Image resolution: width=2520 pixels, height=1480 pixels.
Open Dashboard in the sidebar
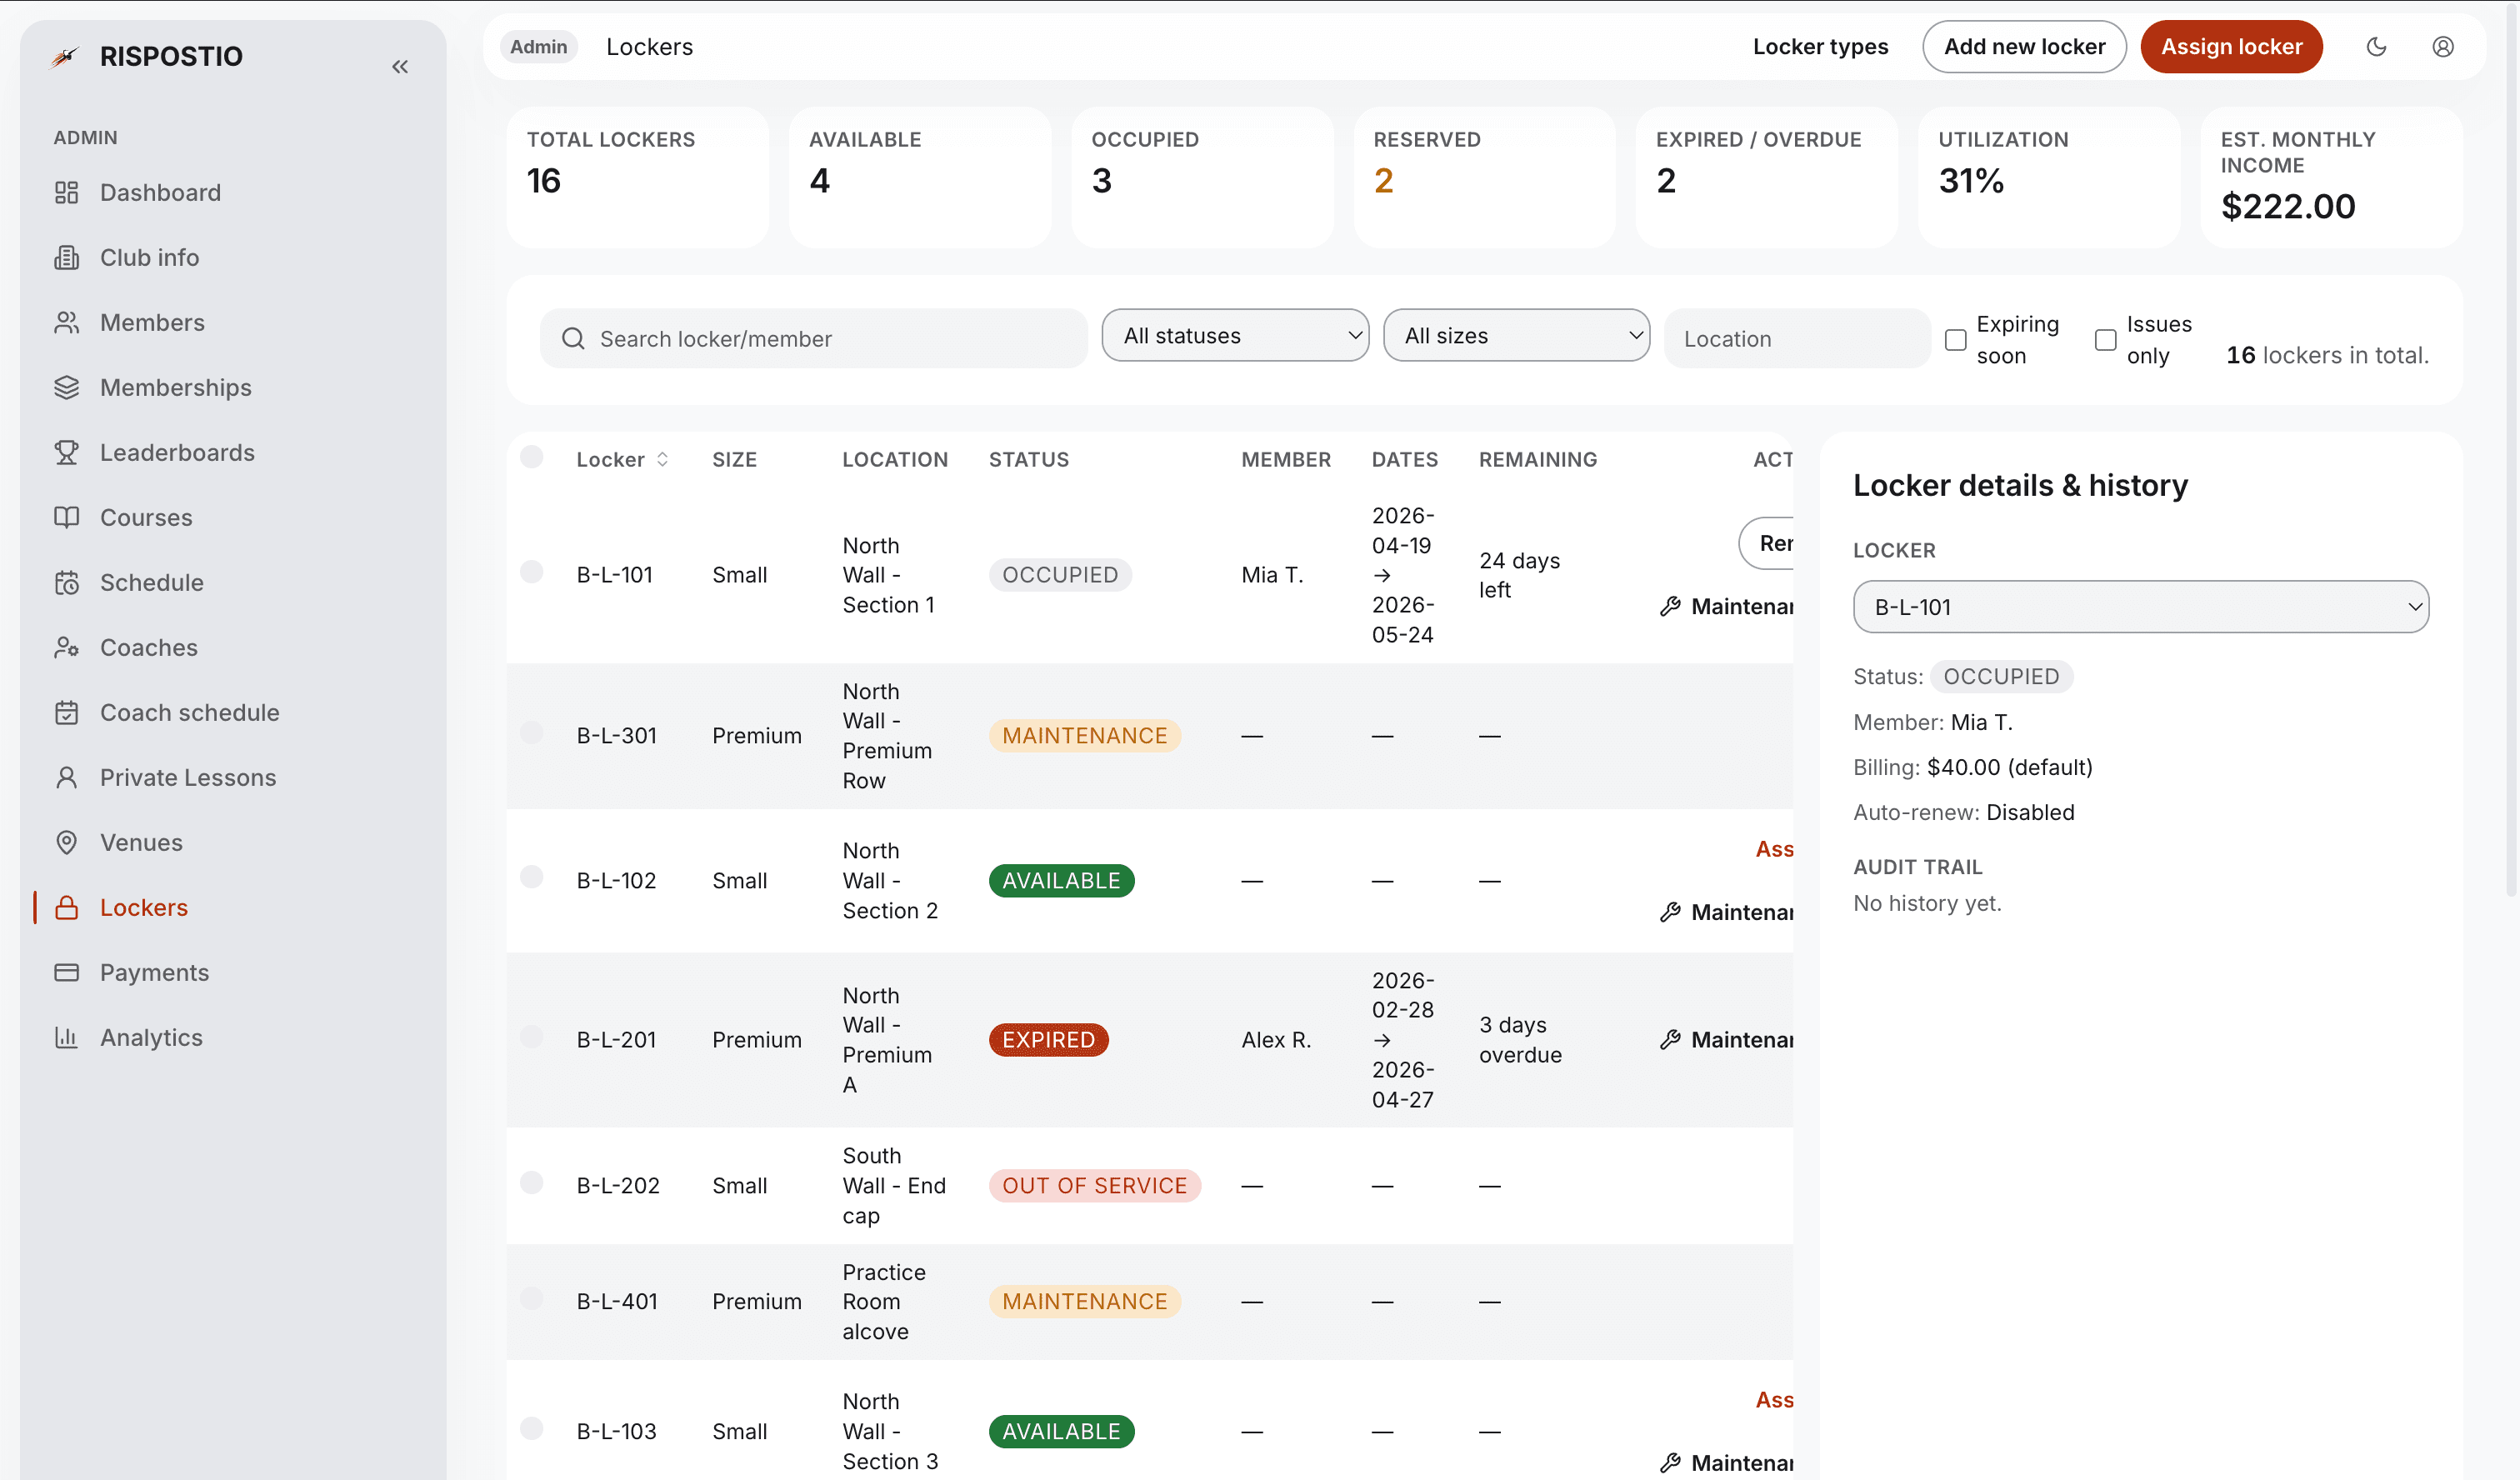160,192
